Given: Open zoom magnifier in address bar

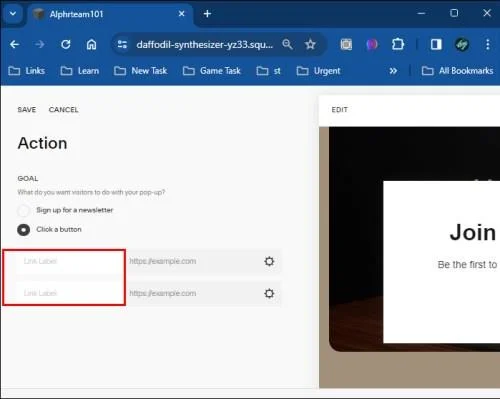Looking at the screenshot, I should point(287,44).
